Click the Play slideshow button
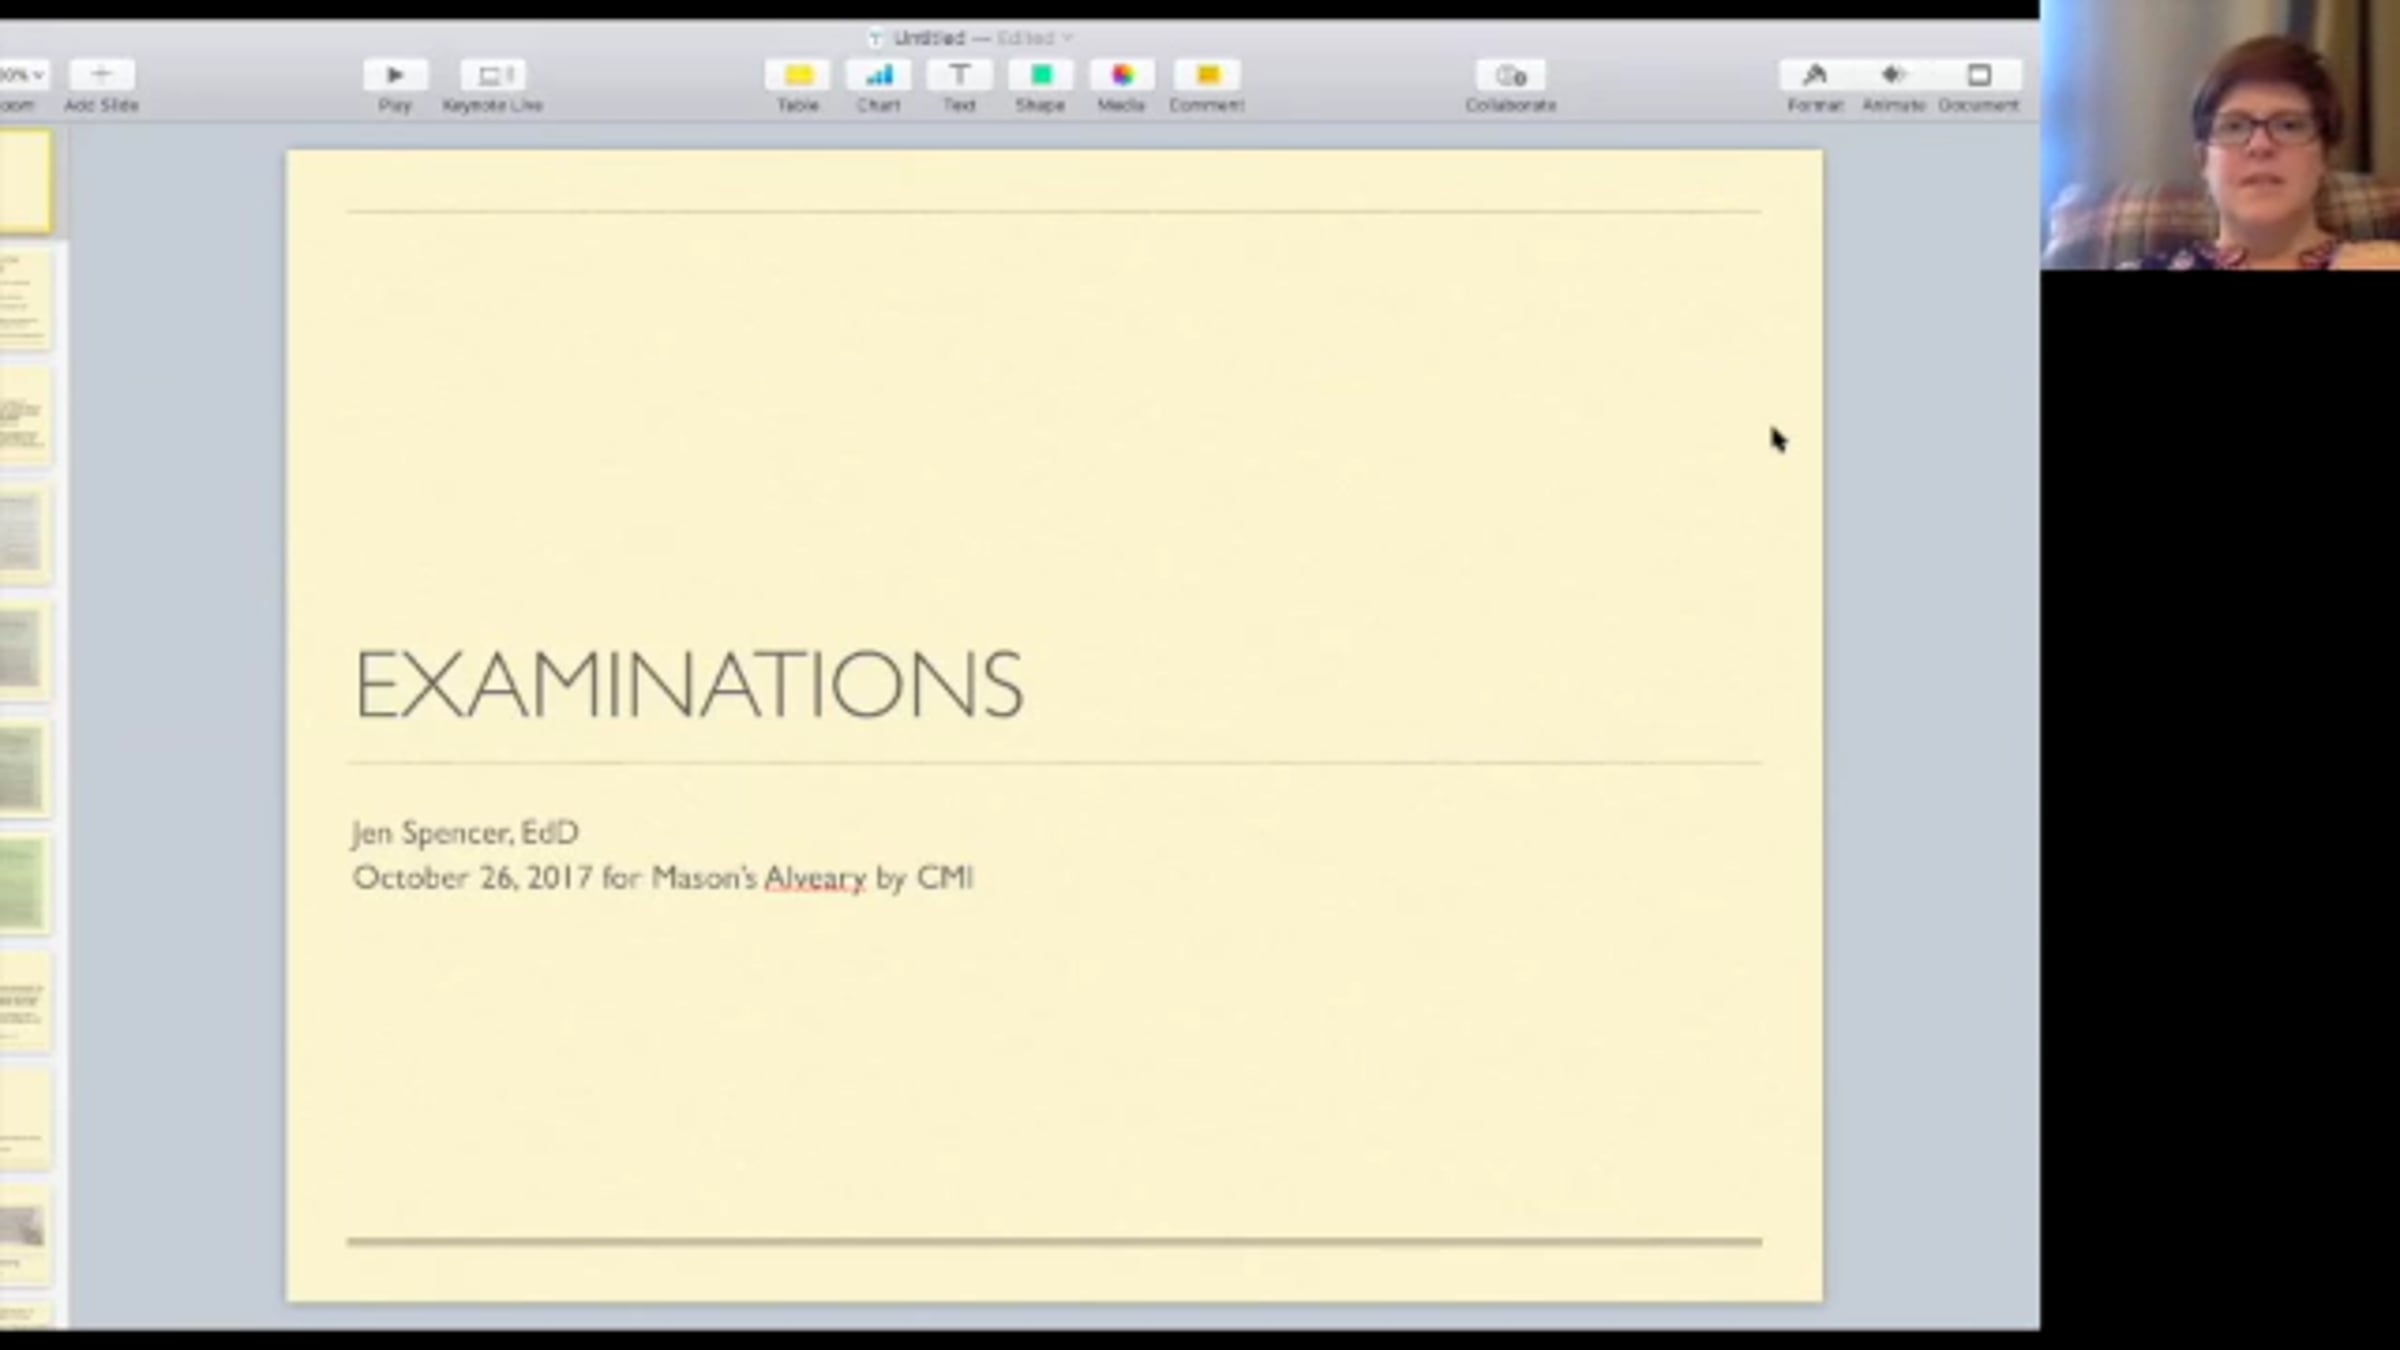2400x1350 pixels. click(395, 75)
